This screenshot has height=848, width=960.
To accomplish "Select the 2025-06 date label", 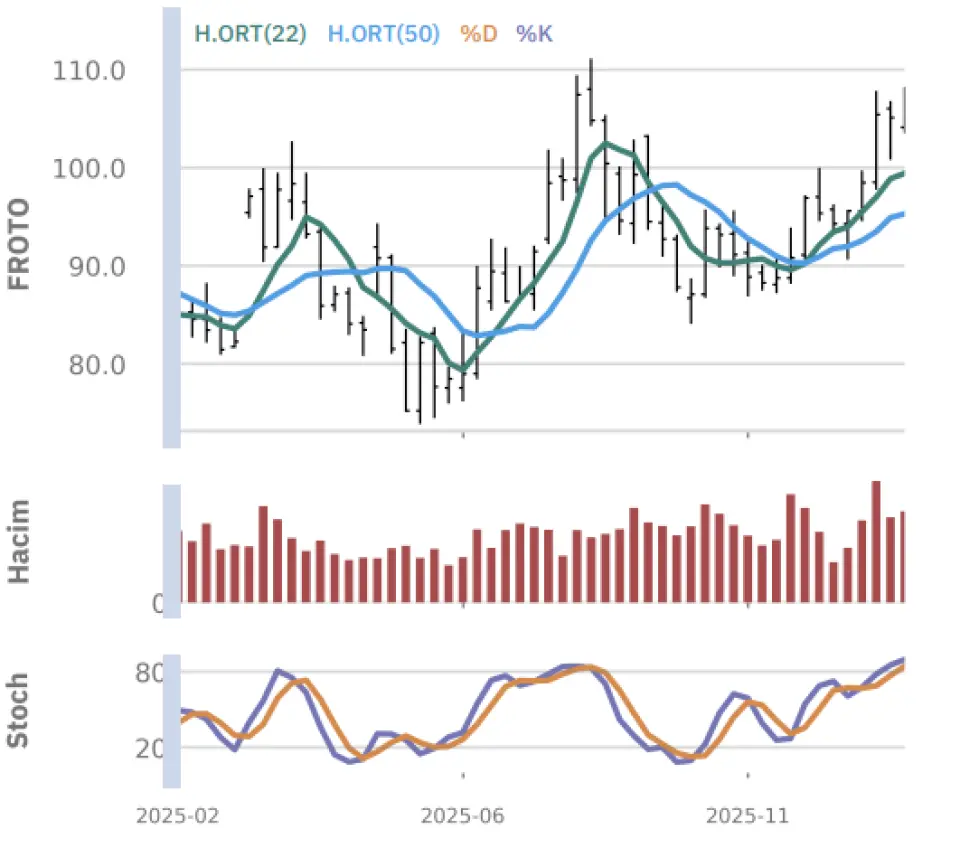I will coord(462,816).
